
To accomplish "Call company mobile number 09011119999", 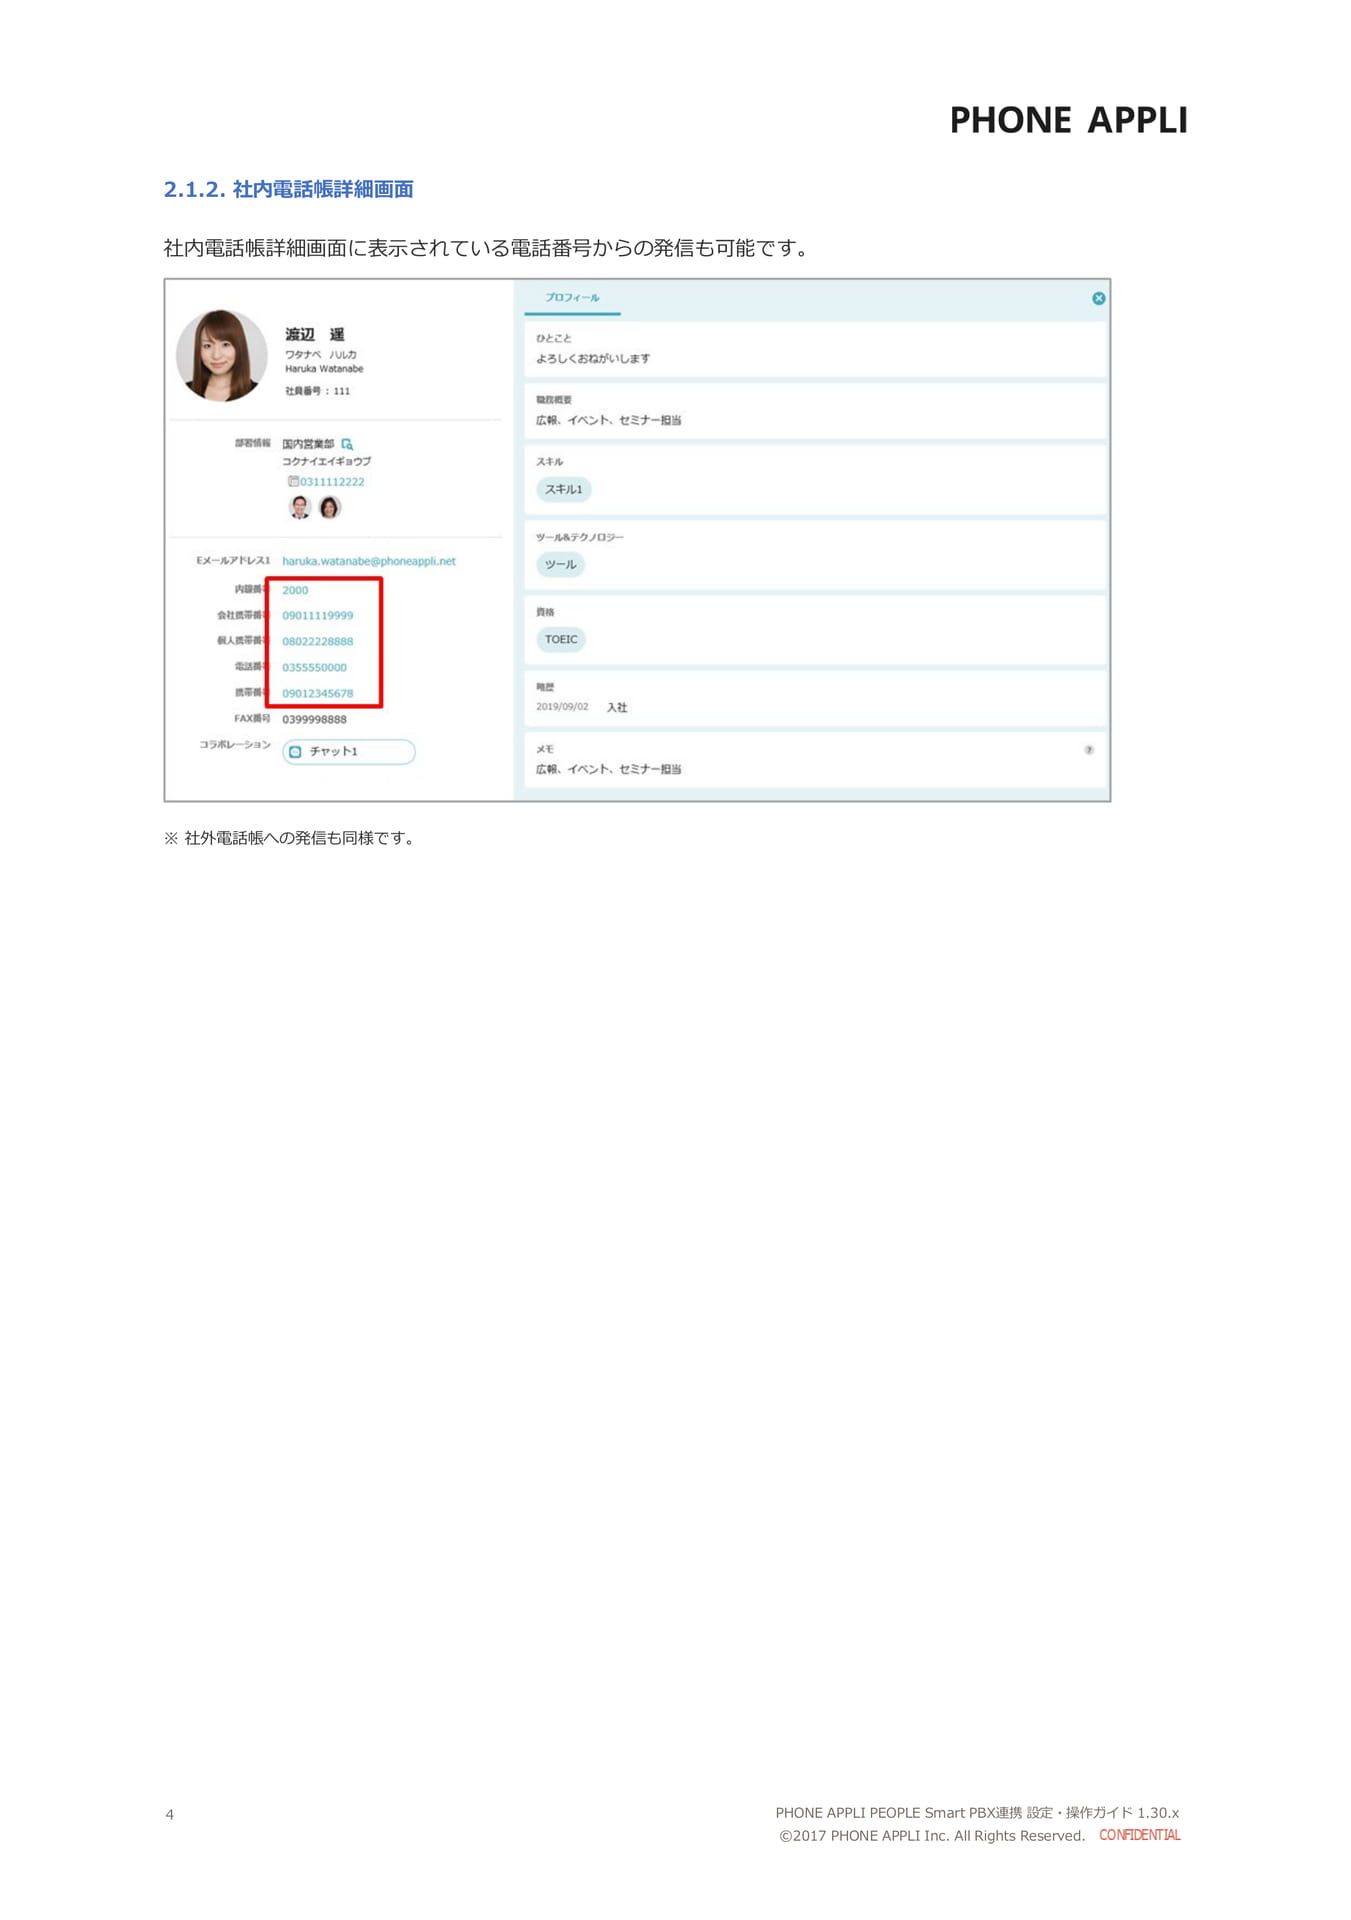I will pos(317,615).
